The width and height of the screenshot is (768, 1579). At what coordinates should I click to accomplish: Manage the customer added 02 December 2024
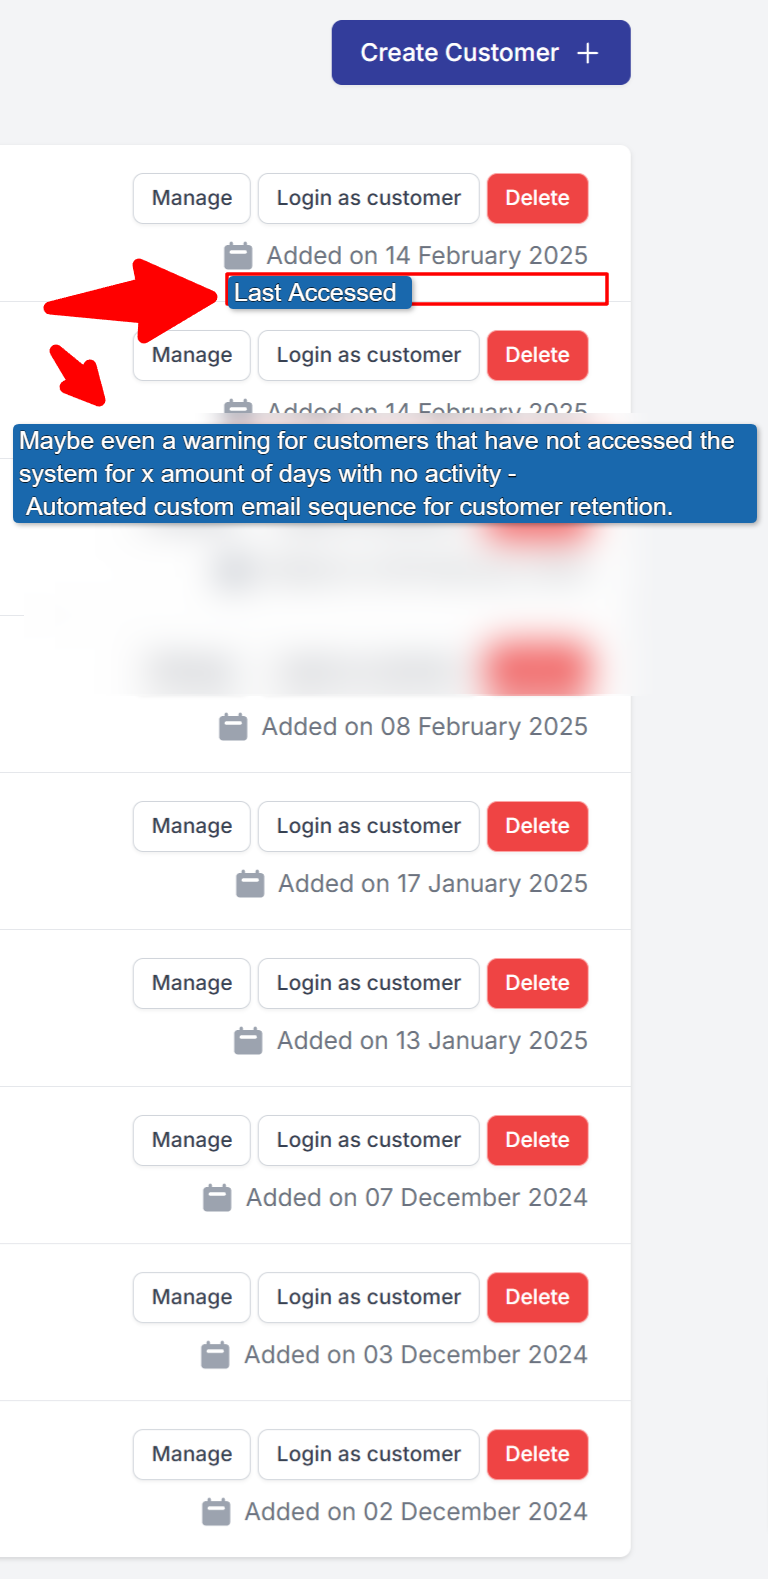[192, 1454]
